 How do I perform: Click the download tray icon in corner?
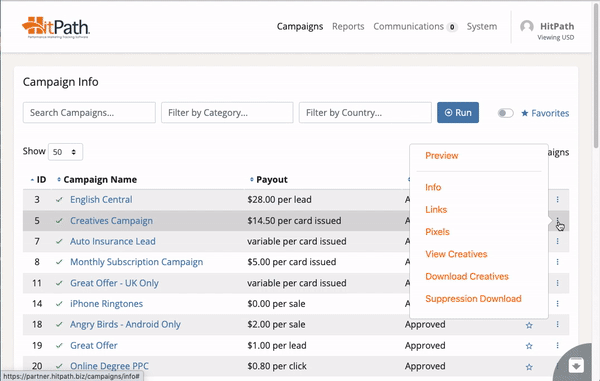click(576, 365)
